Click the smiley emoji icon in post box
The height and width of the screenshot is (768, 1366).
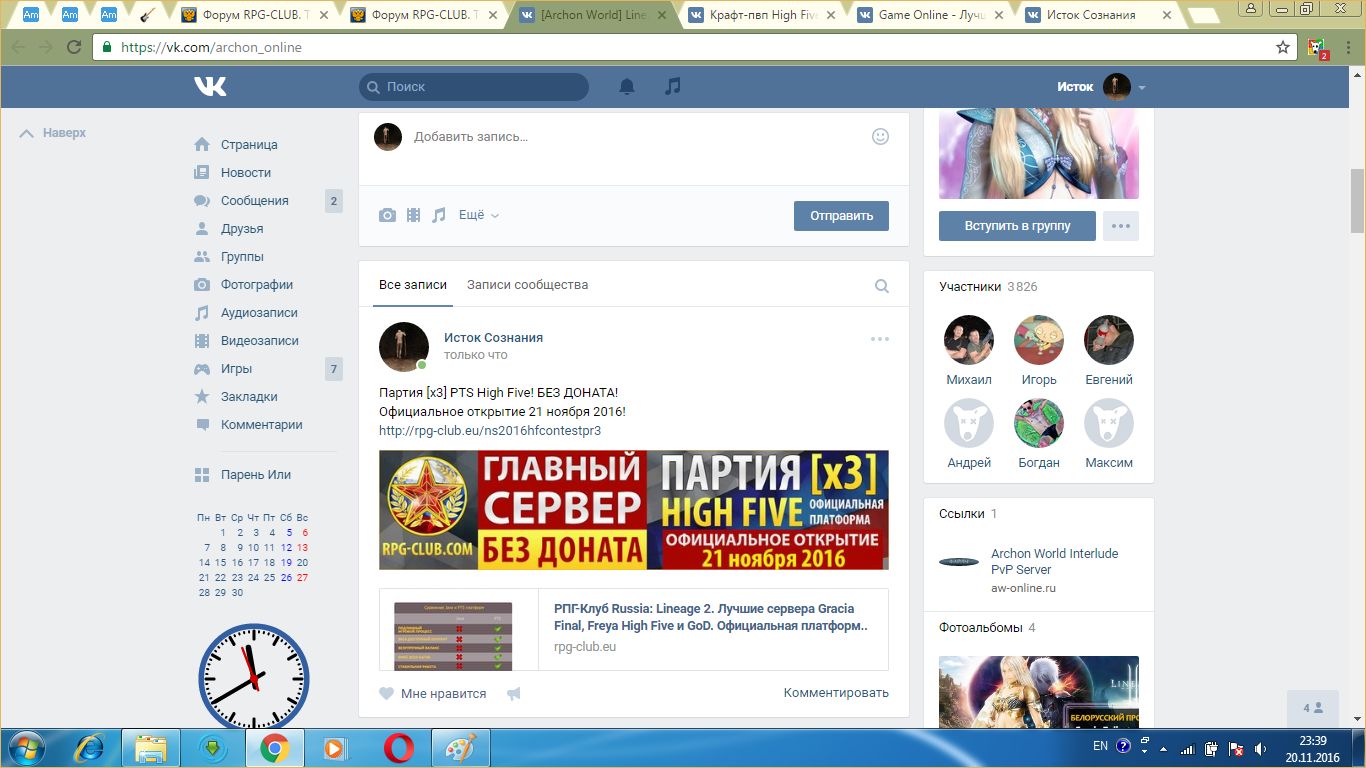(x=880, y=136)
